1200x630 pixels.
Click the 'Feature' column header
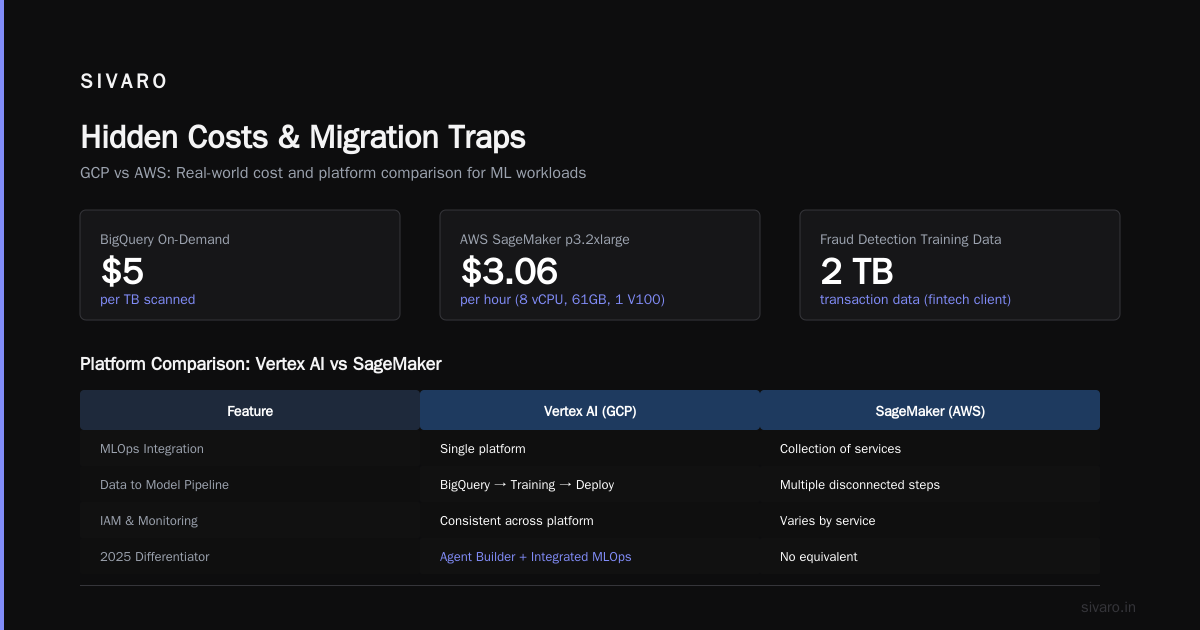[x=250, y=411]
